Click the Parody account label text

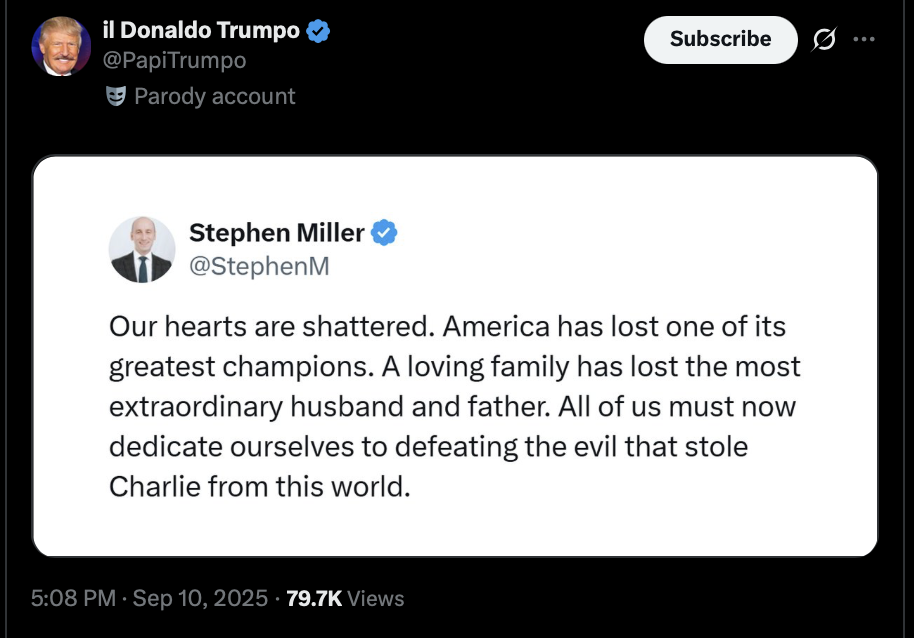tap(214, 96)
